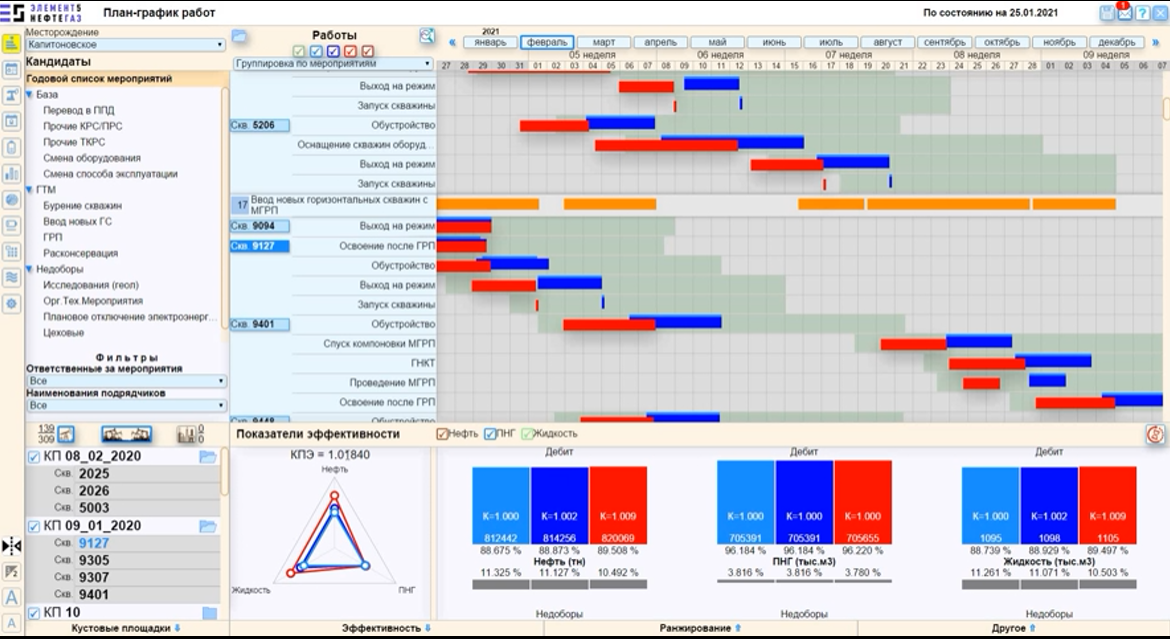This screenshot has width=1170, height=639.
Task: Open the battery-shaped icon in left sidebar
Action: 11,147
